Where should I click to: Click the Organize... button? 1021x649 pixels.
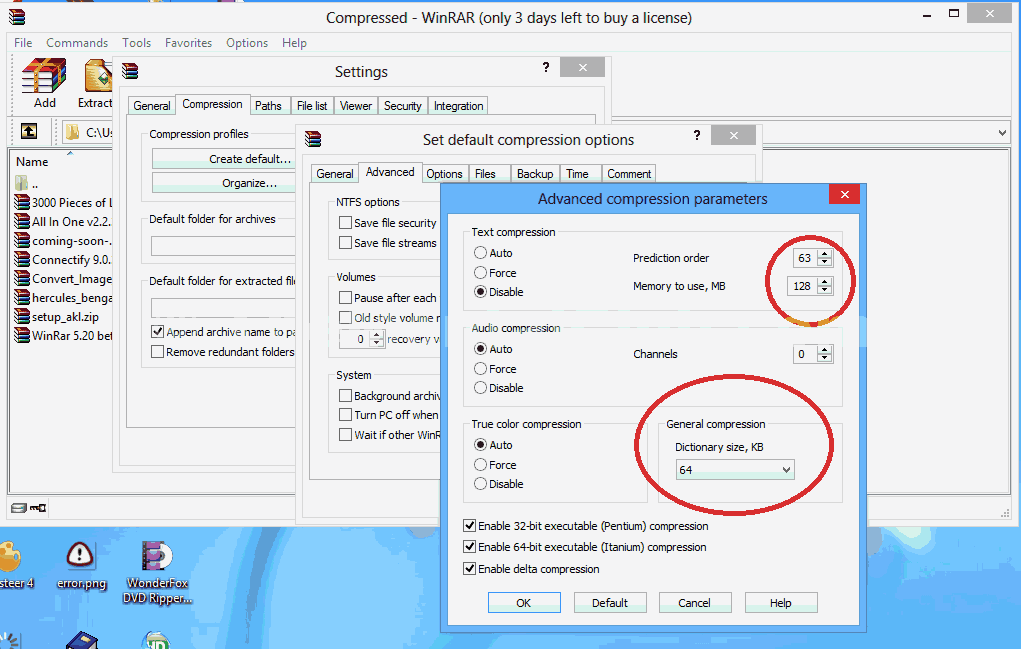223,183
